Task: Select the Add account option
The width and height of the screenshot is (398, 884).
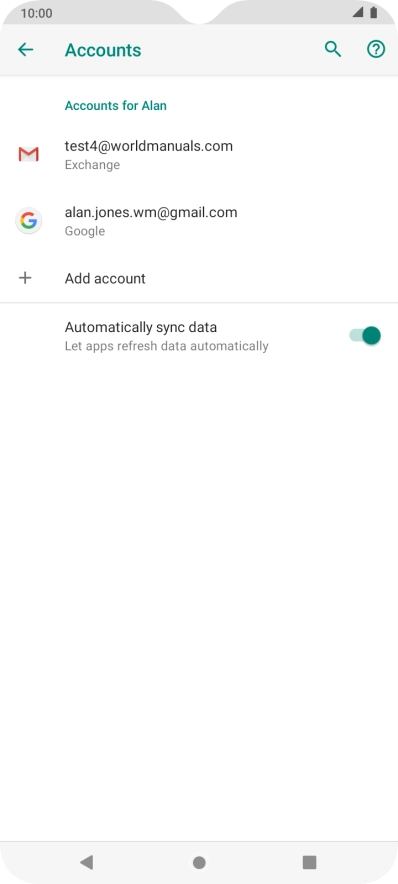Action: [199, 278]
